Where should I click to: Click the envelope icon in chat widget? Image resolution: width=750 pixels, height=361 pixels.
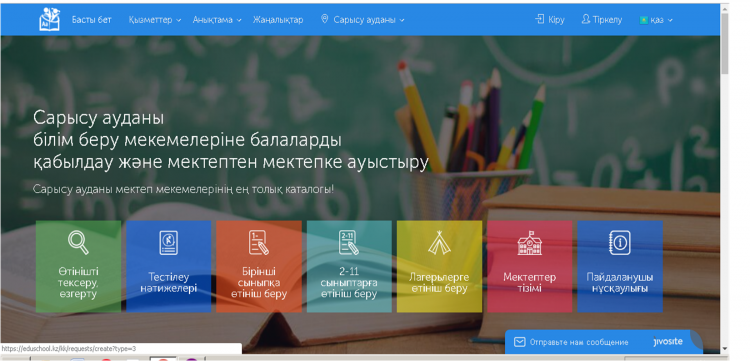point(519,342)
